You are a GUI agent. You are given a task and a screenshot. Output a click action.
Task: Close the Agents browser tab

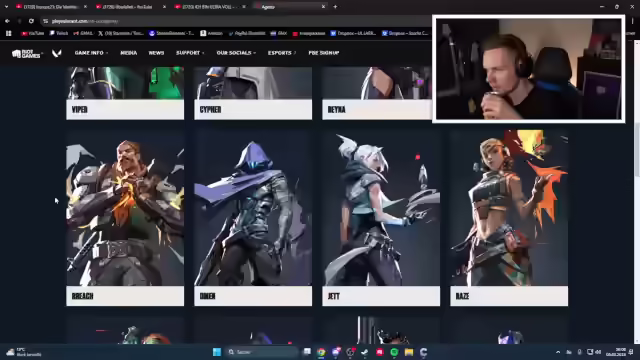323,7
